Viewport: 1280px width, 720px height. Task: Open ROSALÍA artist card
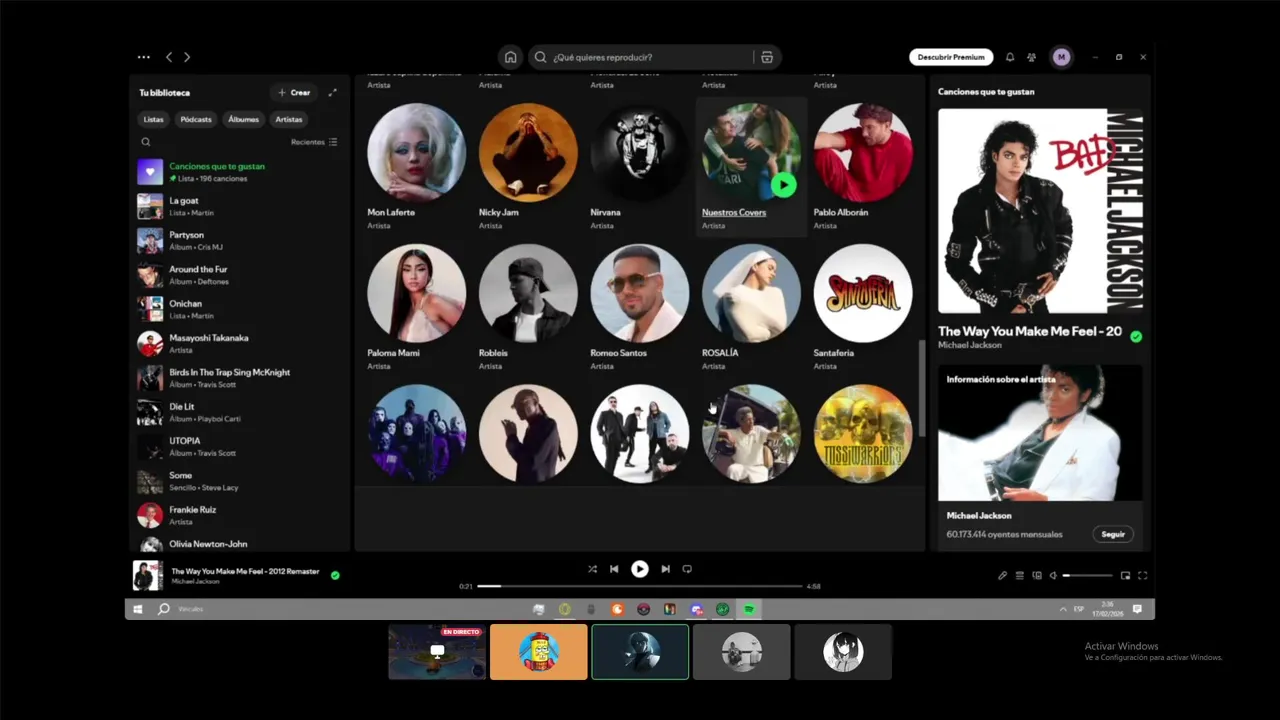(751, 308)
